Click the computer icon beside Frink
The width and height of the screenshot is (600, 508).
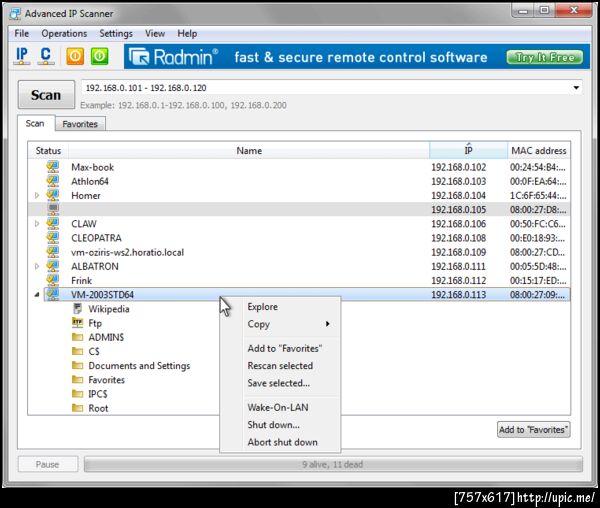click(x=53, y=280)
